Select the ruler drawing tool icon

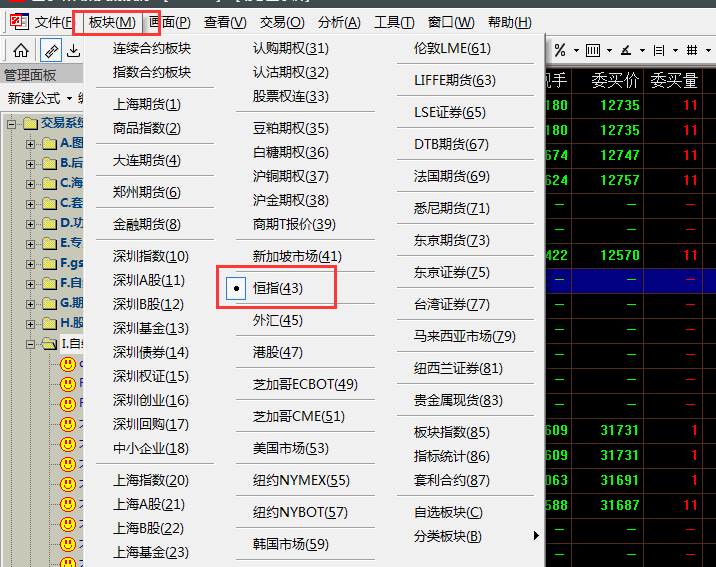[x=51, y=50]
